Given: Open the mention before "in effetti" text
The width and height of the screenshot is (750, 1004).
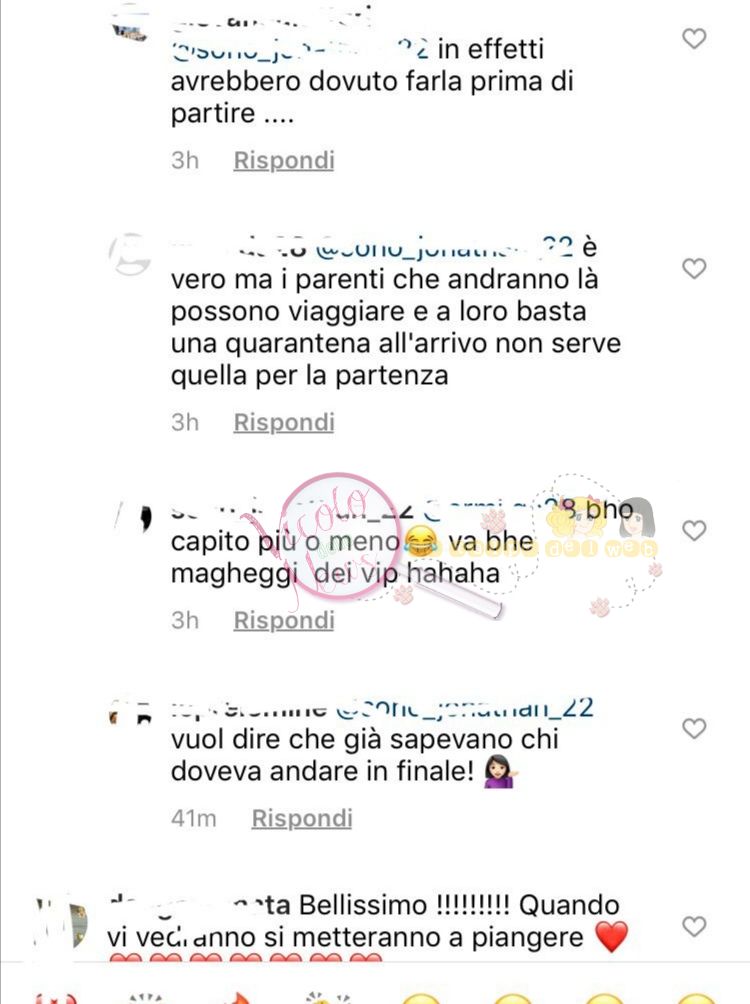Looking at the screenshot, I should pos(300,50).
